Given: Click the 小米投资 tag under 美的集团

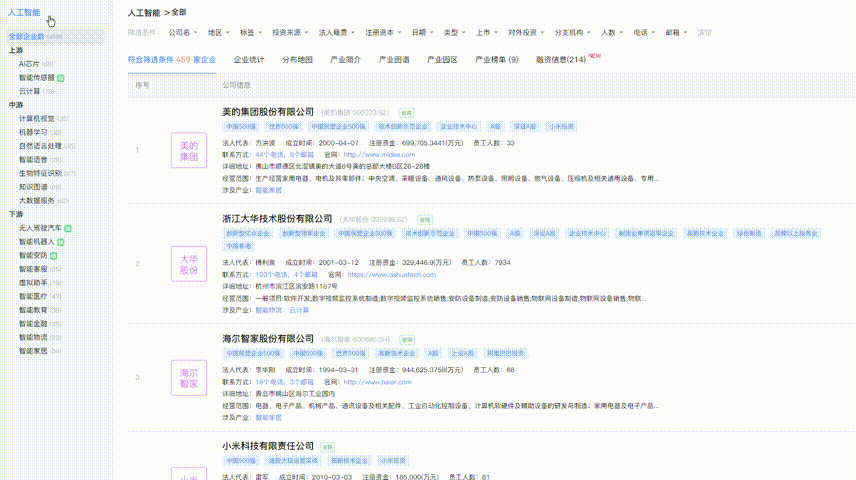Looking at the screenshot, I should tap(560, 127).
